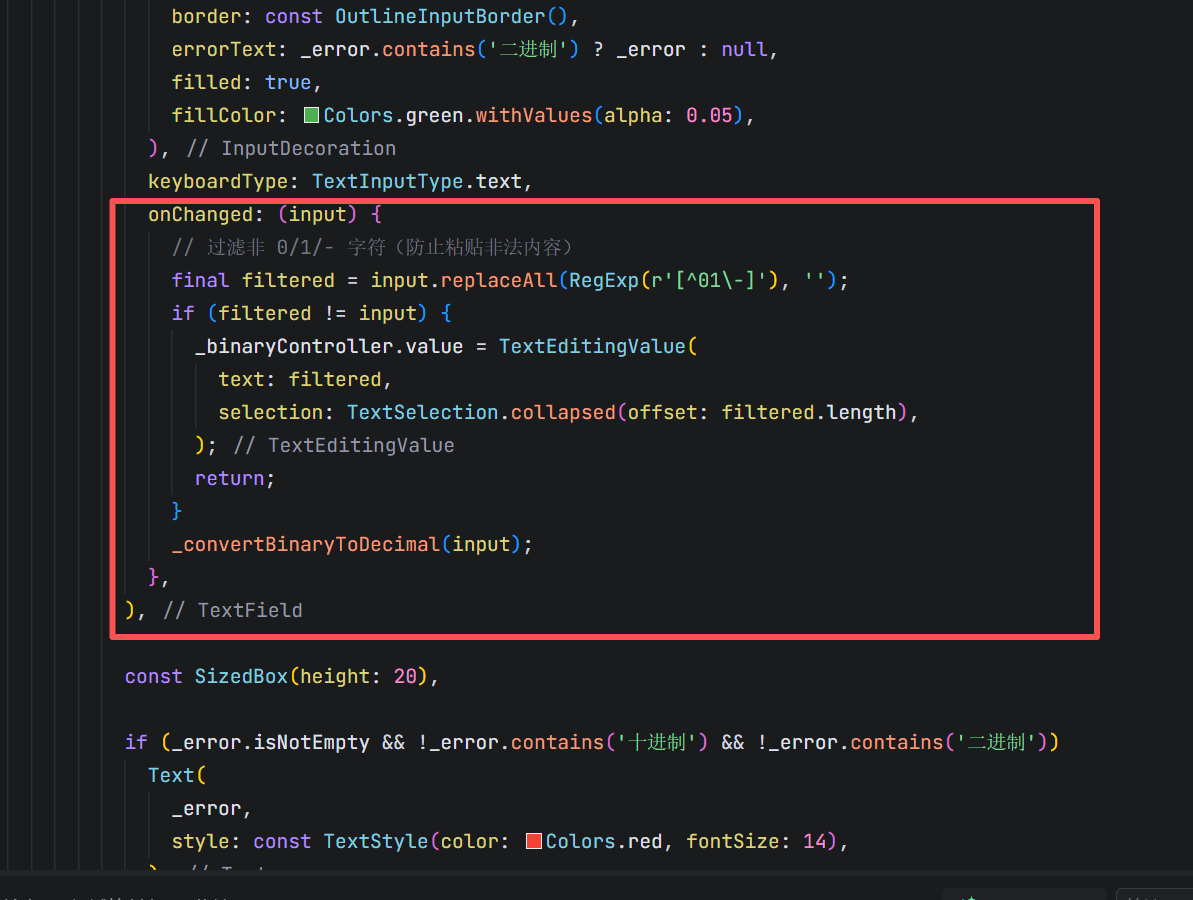Click the isNotEmpty property
The image size is (1193, 900).
pyautogui.click(x=311, y=742)
